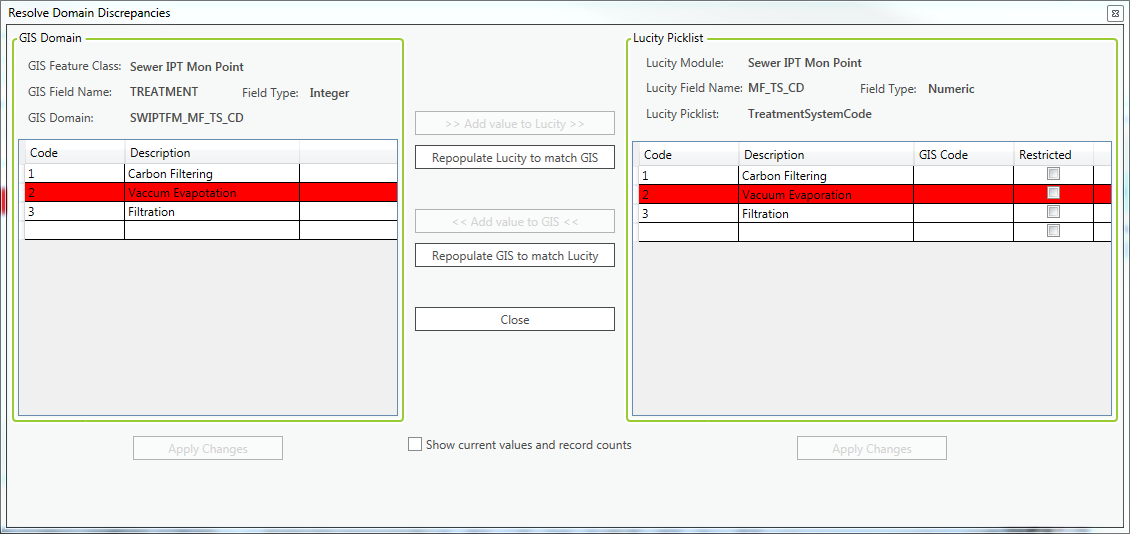Click Sewer IPT Mon Point GIS feature class
The image size is (1130, 534).
[x=187, y=67]
